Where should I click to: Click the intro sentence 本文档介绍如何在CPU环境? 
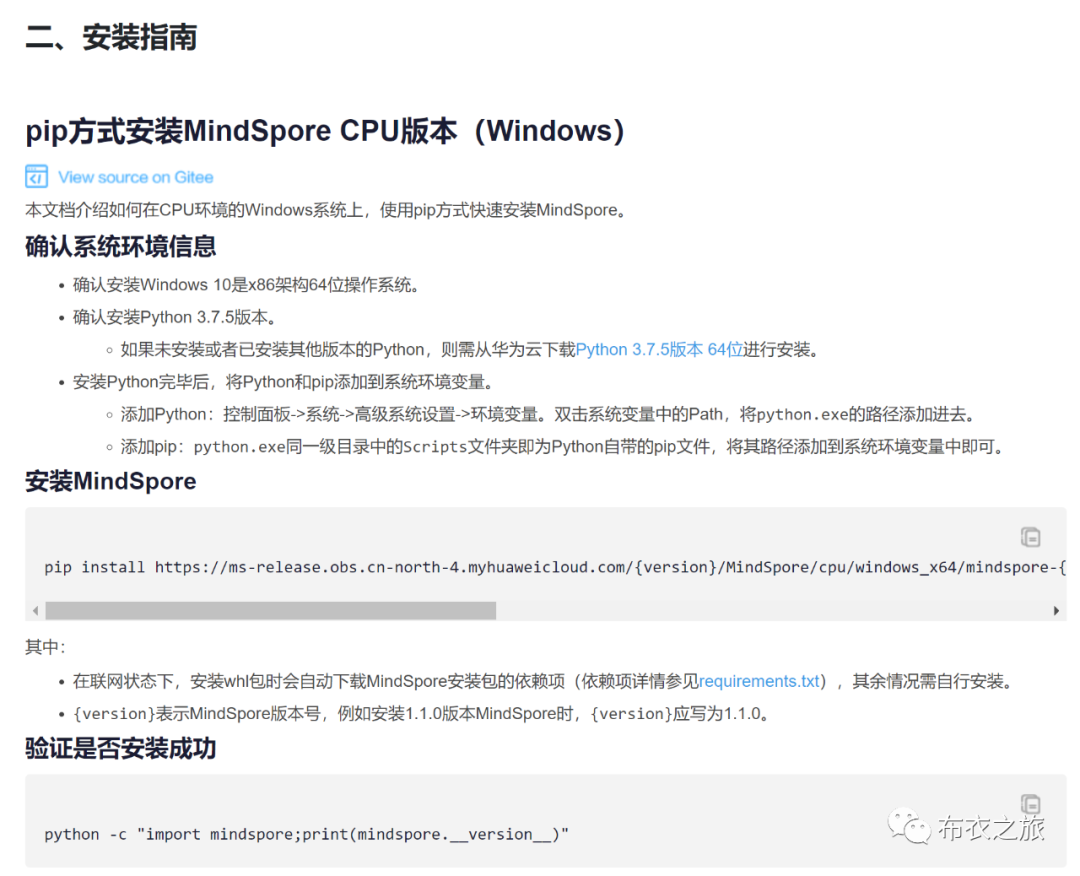326,209
